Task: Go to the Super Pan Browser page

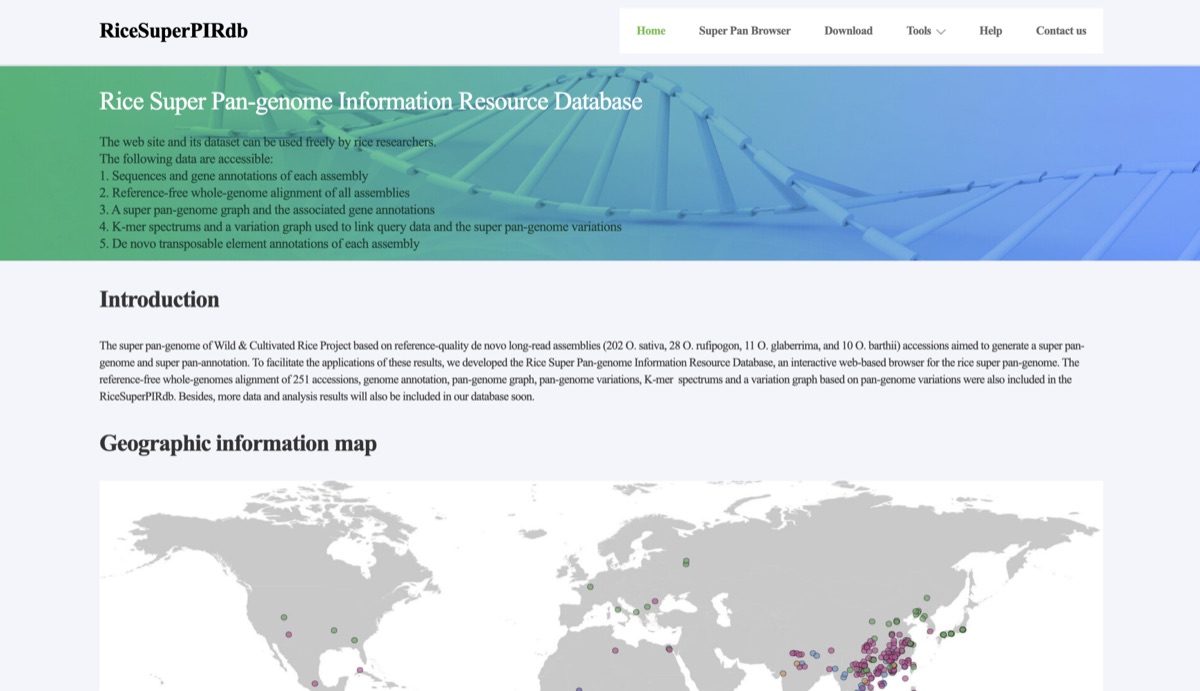Action: [744, 31]
